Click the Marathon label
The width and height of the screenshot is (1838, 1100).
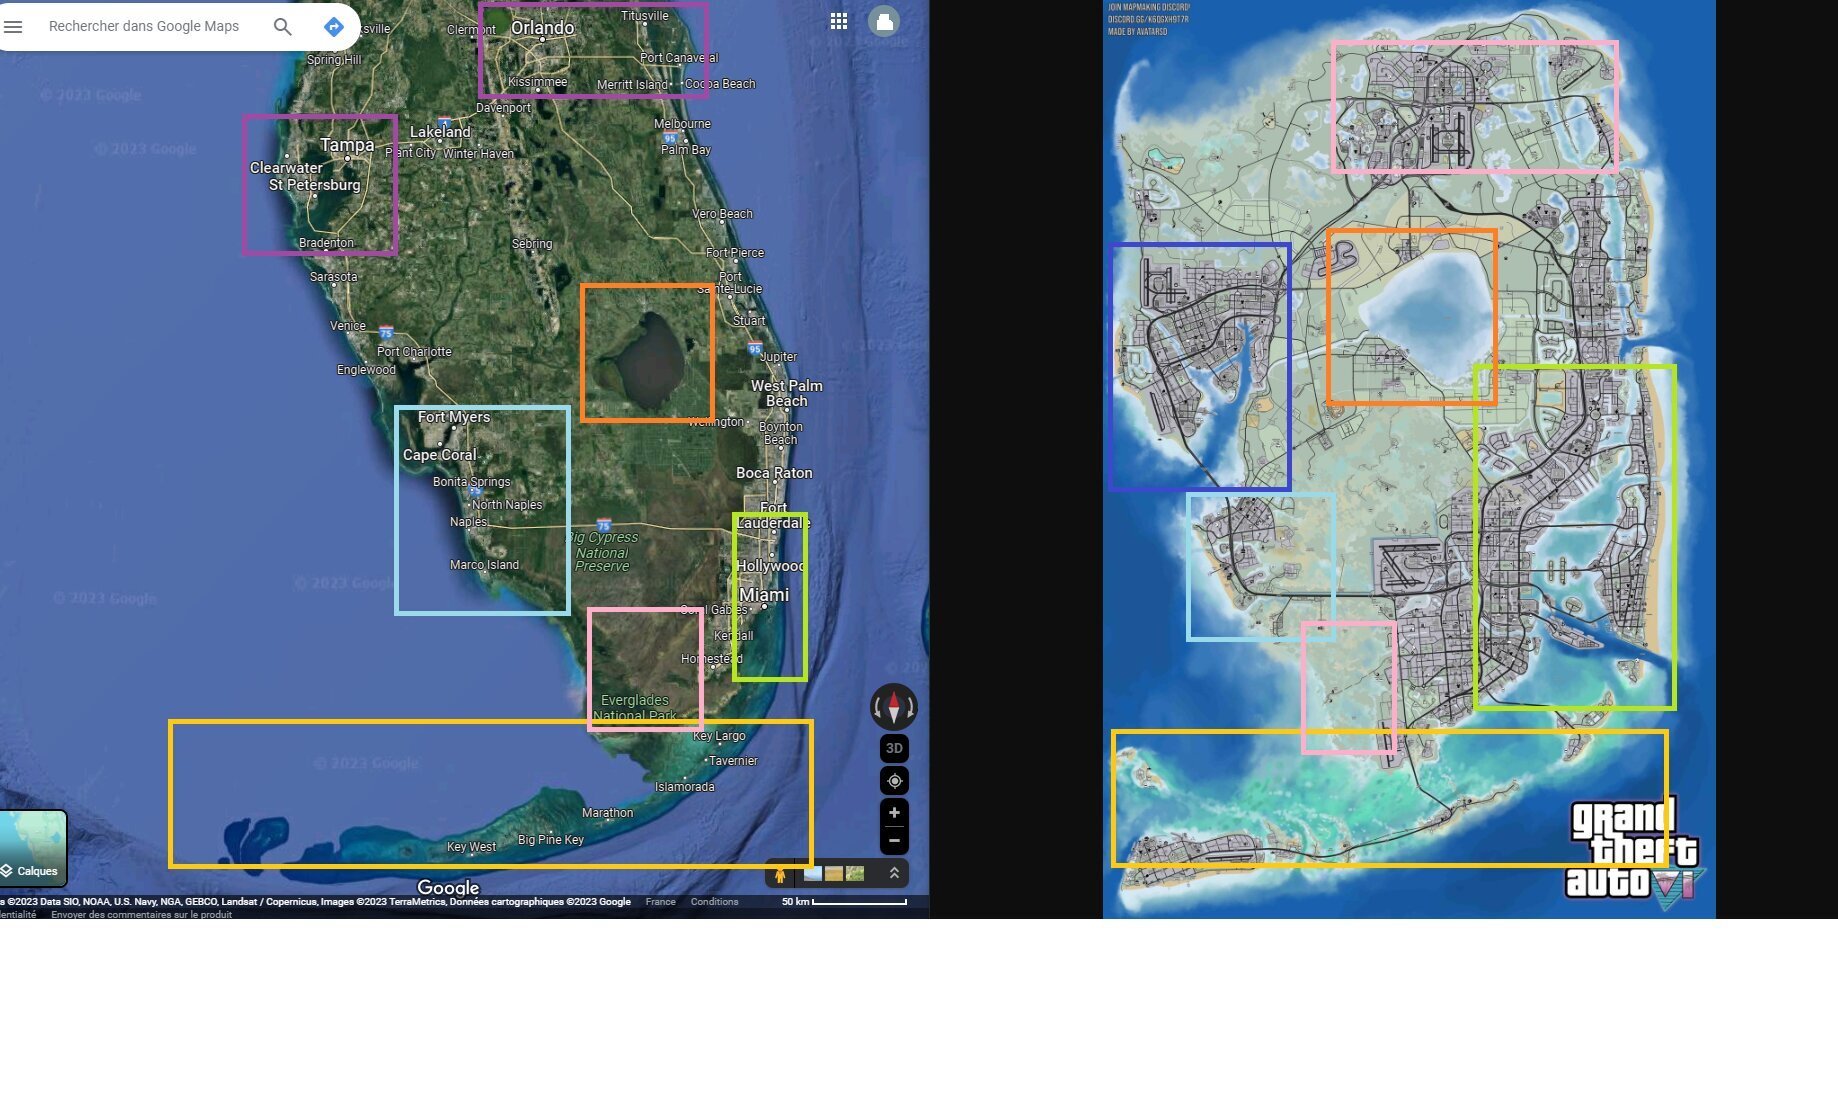(x=608, y=813)
